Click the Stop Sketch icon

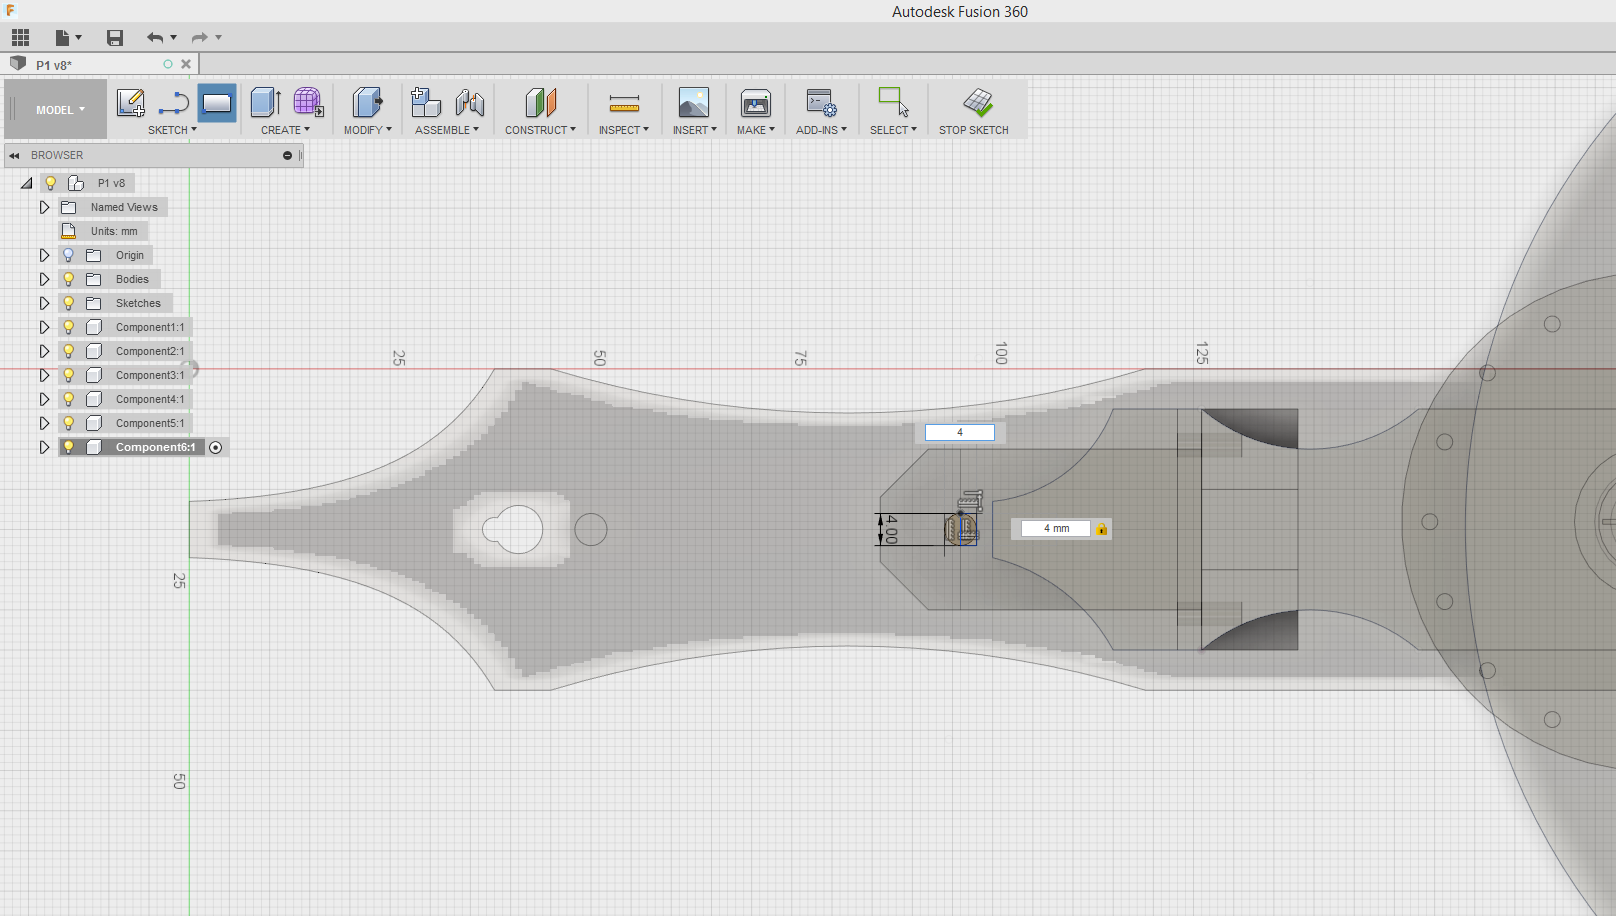978,103
